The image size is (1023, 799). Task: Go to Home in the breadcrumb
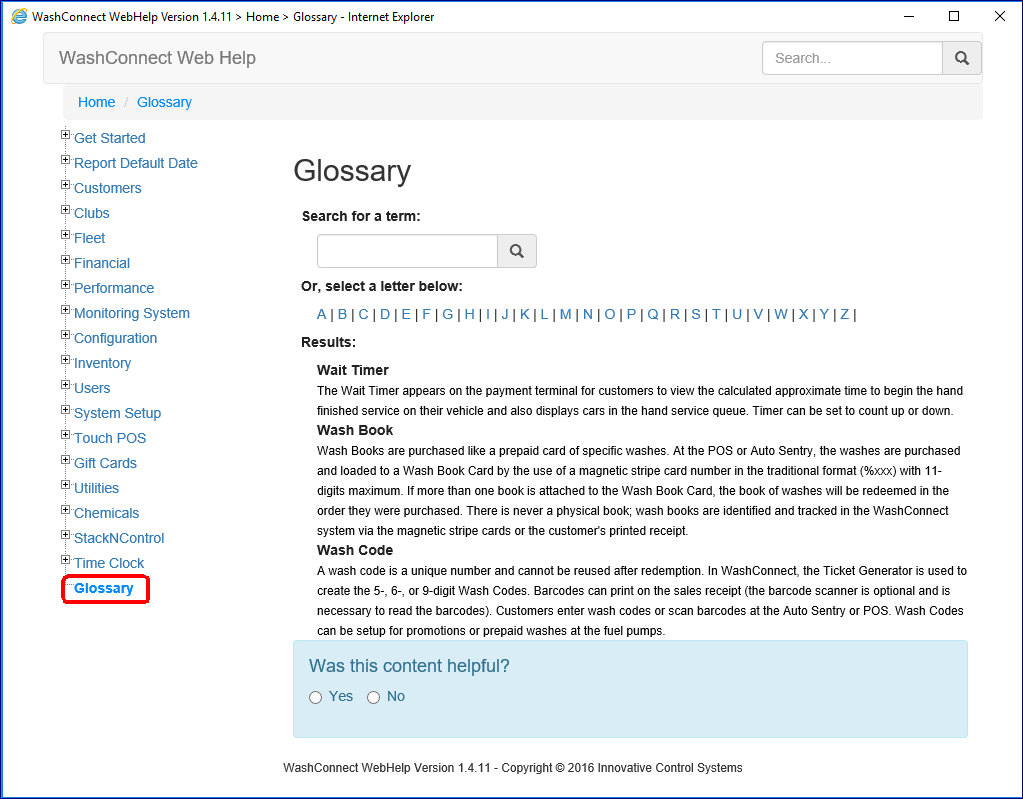pos(96,102)
